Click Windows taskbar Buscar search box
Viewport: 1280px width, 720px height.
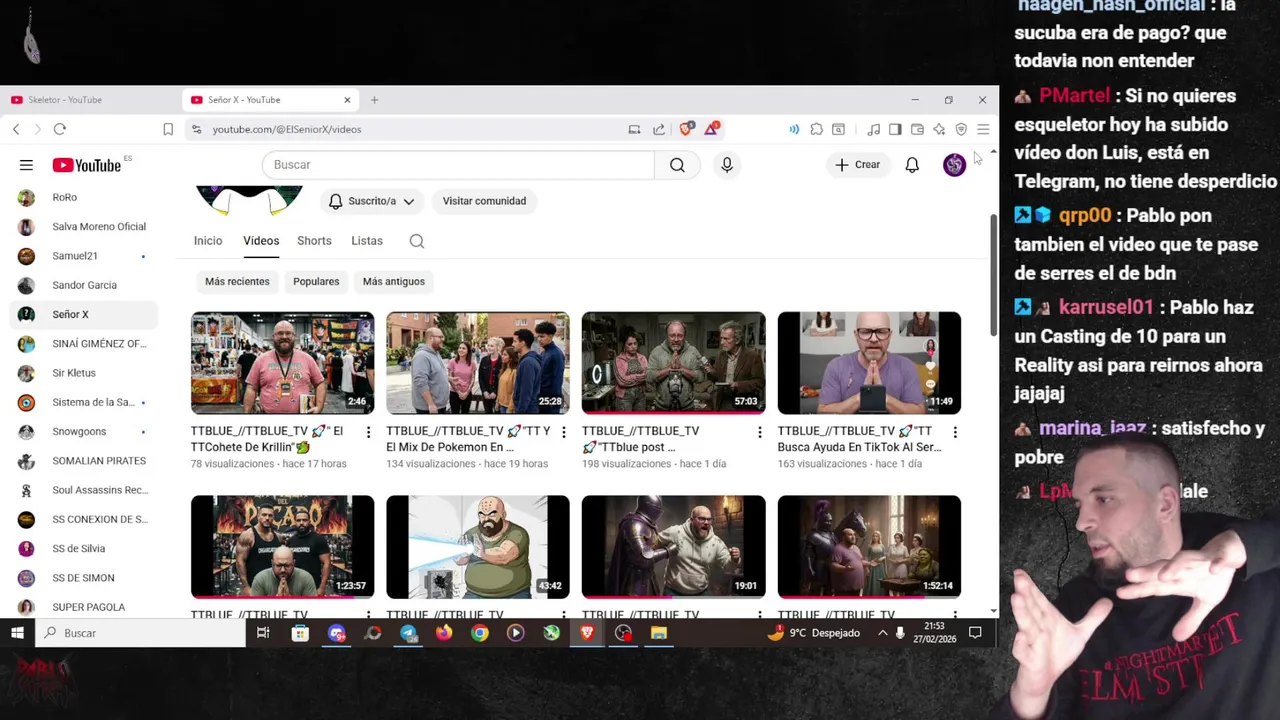[x=140, y=633]
